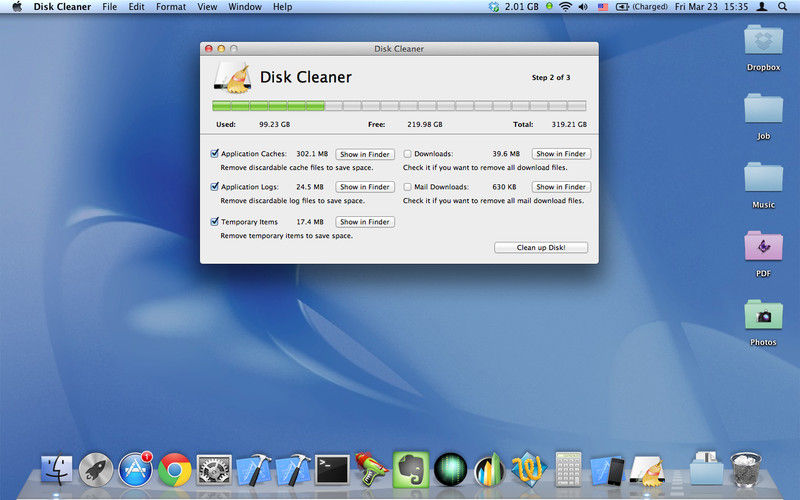Launch Evernote elephant icon in the dock
Screen dimensions: 800x500
tap(411, 469)
